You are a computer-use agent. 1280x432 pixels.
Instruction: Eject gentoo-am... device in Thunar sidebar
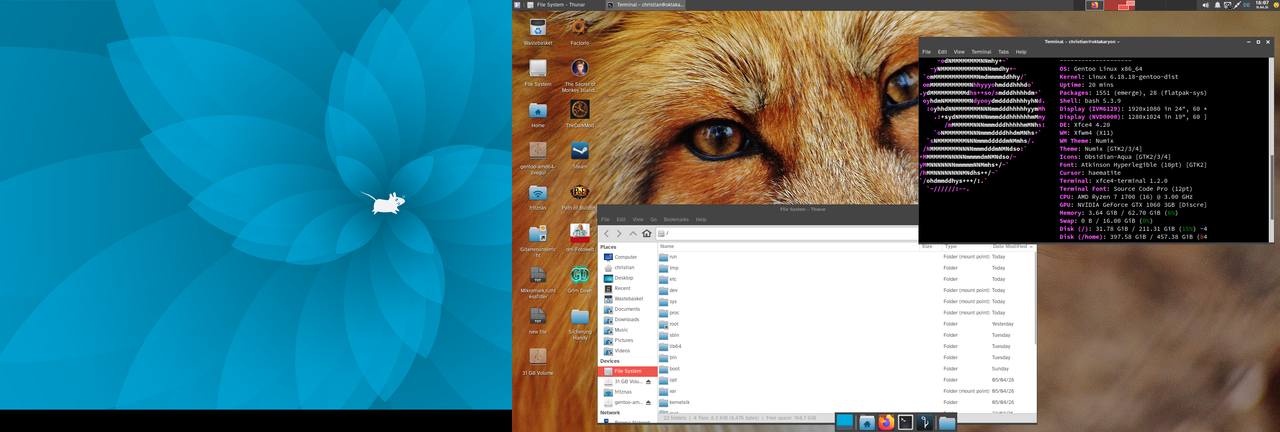click(648, 402)
